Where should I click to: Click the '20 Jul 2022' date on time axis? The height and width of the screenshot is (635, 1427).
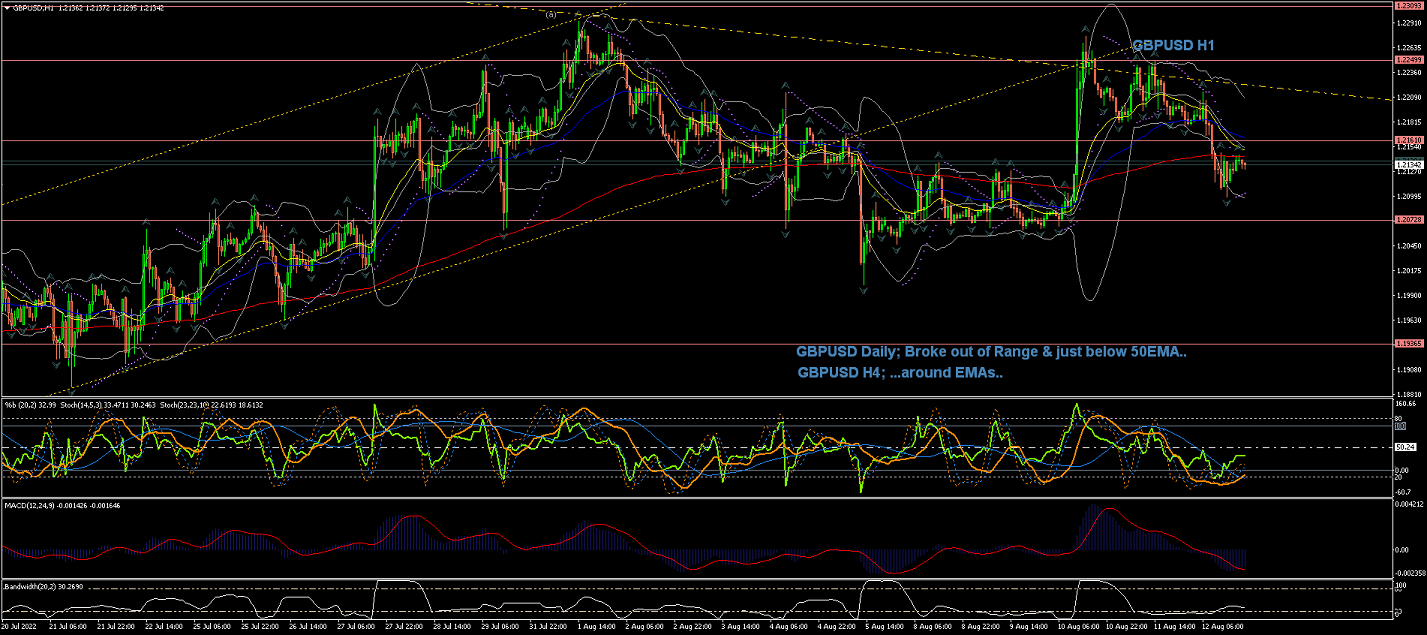(17, 627)
